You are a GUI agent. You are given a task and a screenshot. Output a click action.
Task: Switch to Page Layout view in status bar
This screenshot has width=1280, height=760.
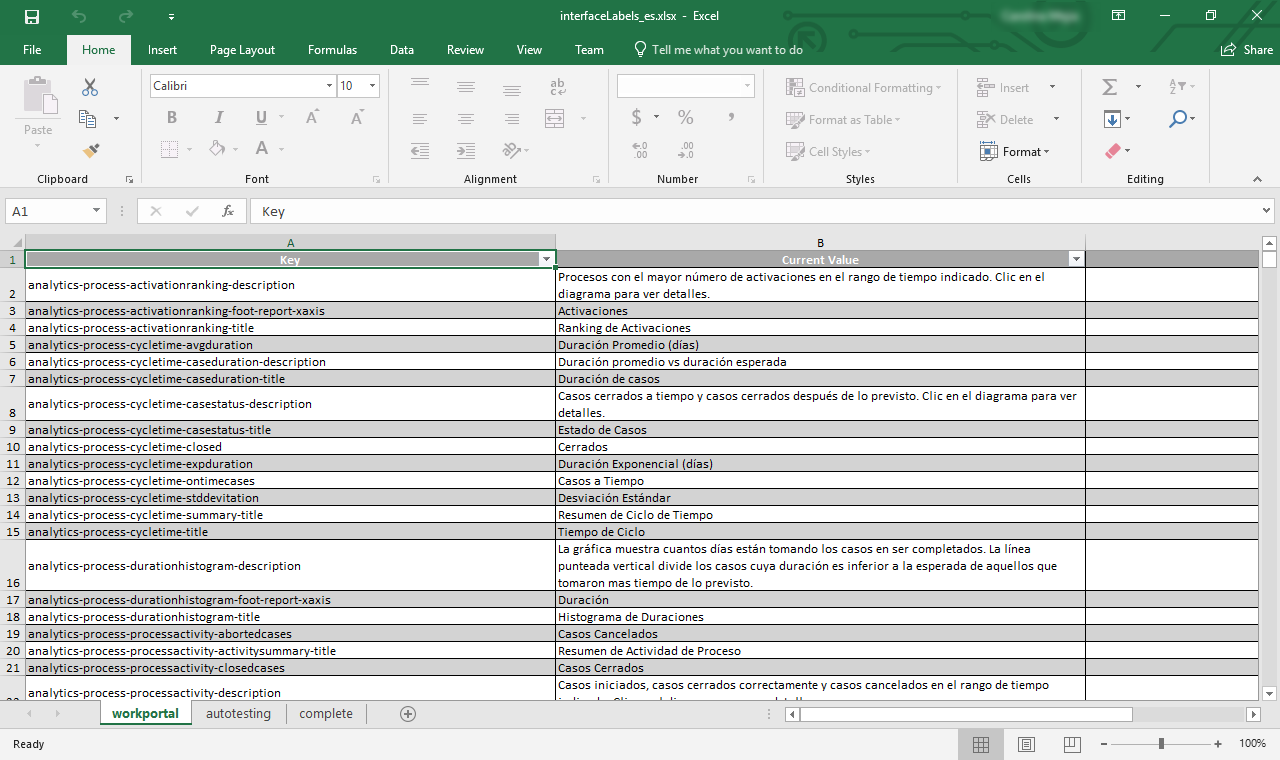pos(1026,744)
